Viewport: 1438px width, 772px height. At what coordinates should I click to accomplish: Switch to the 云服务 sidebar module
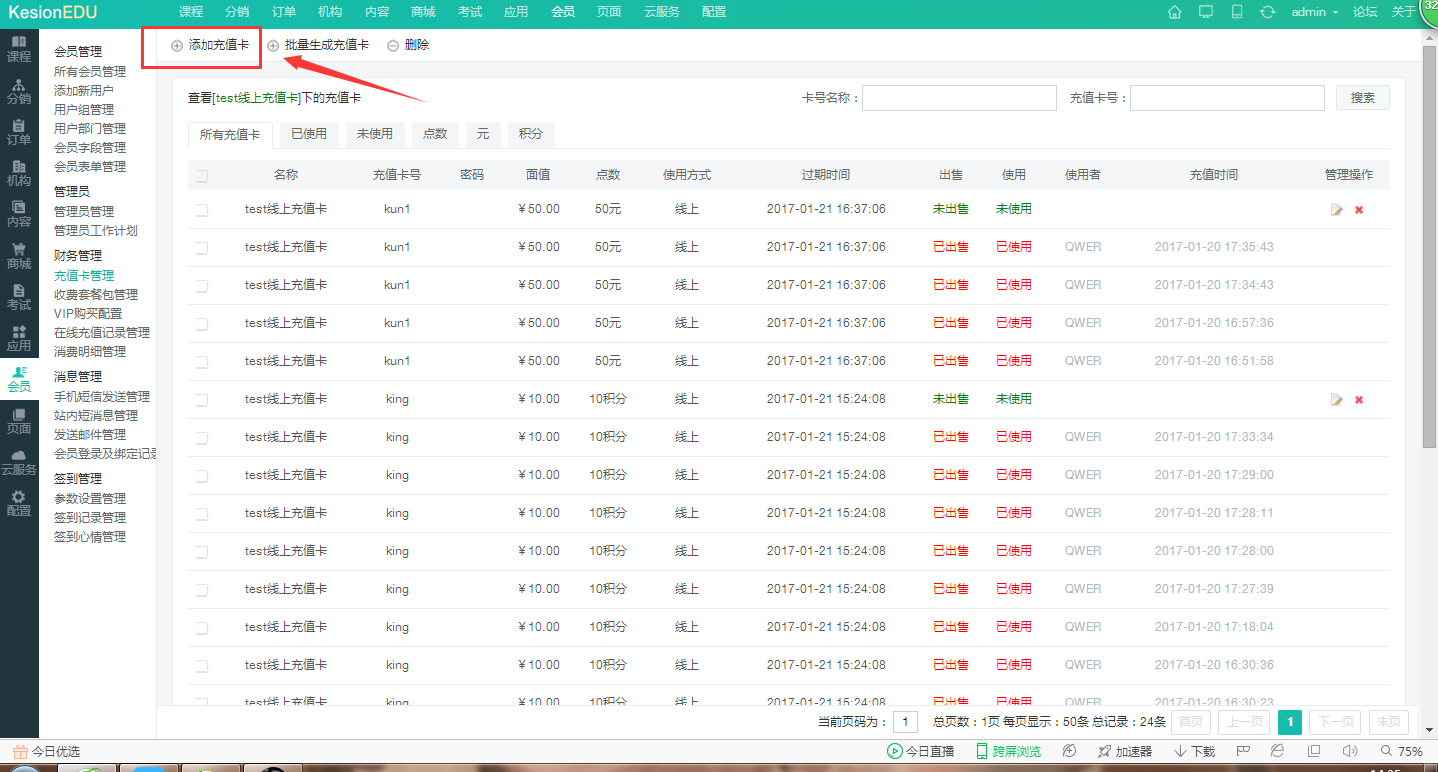[x=20, y=457]
